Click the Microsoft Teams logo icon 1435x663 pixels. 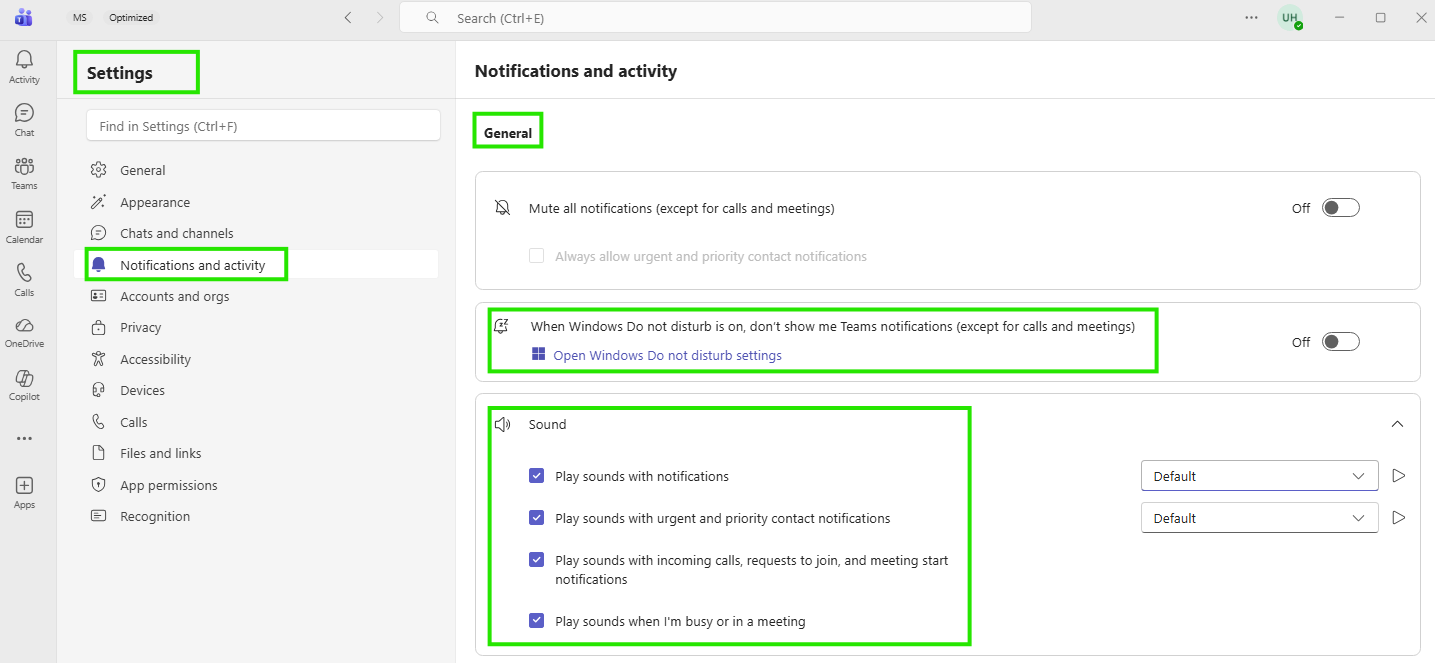pyautogui.click(x=24, y=17)
